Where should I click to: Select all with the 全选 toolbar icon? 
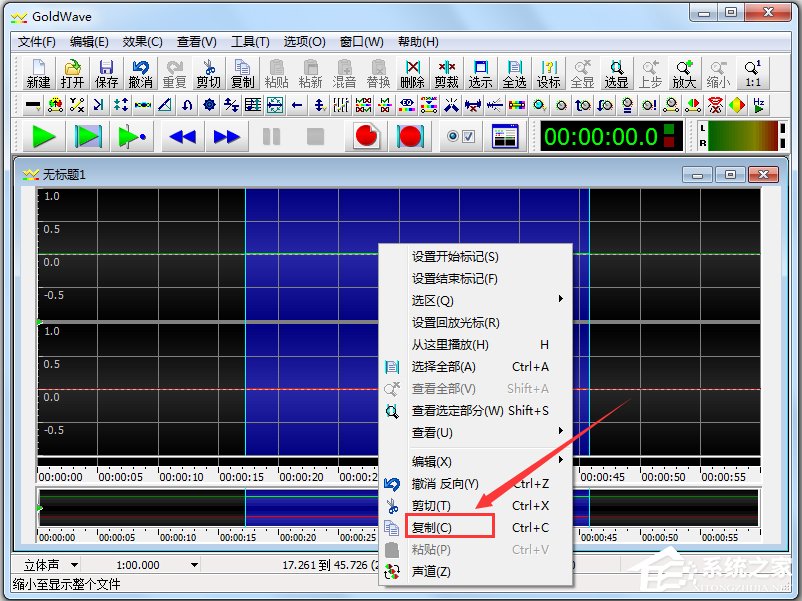(x=515, y=74)
